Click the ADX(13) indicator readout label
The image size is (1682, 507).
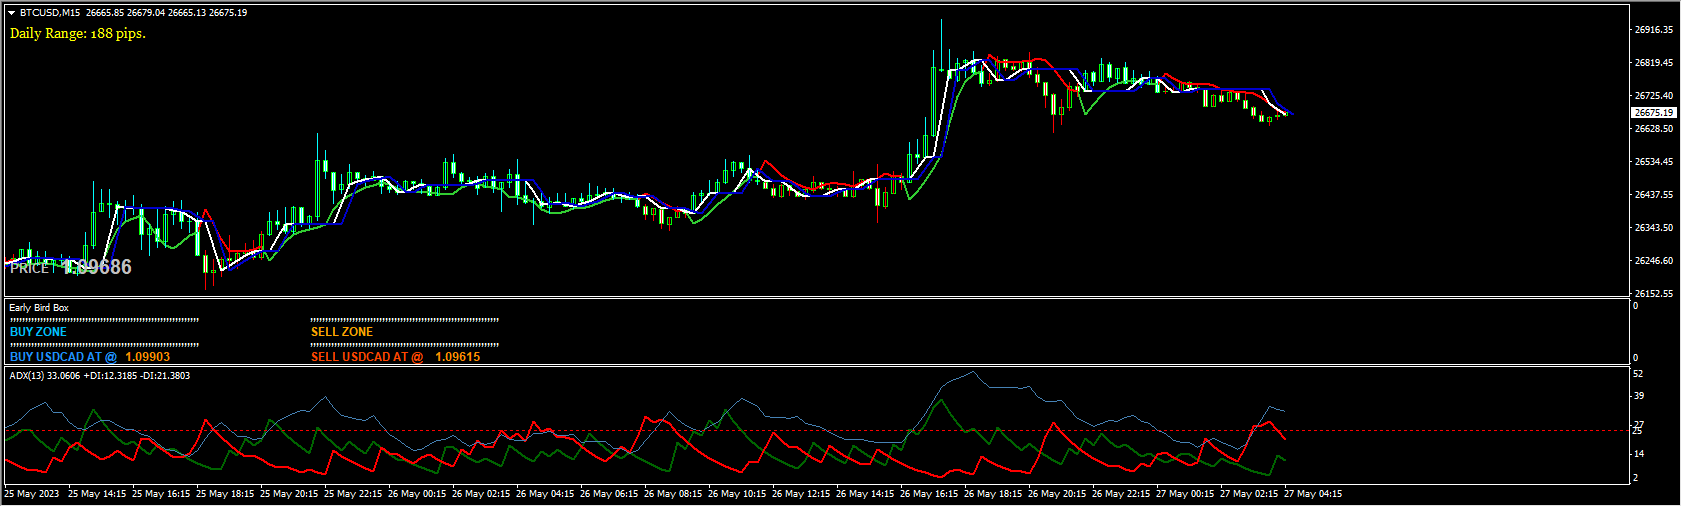(x=100, y=376)
